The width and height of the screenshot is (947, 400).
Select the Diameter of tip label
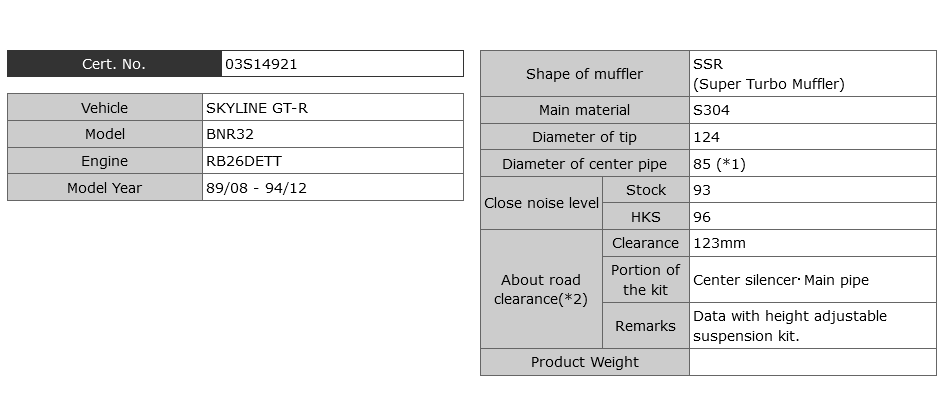[584, 137]
